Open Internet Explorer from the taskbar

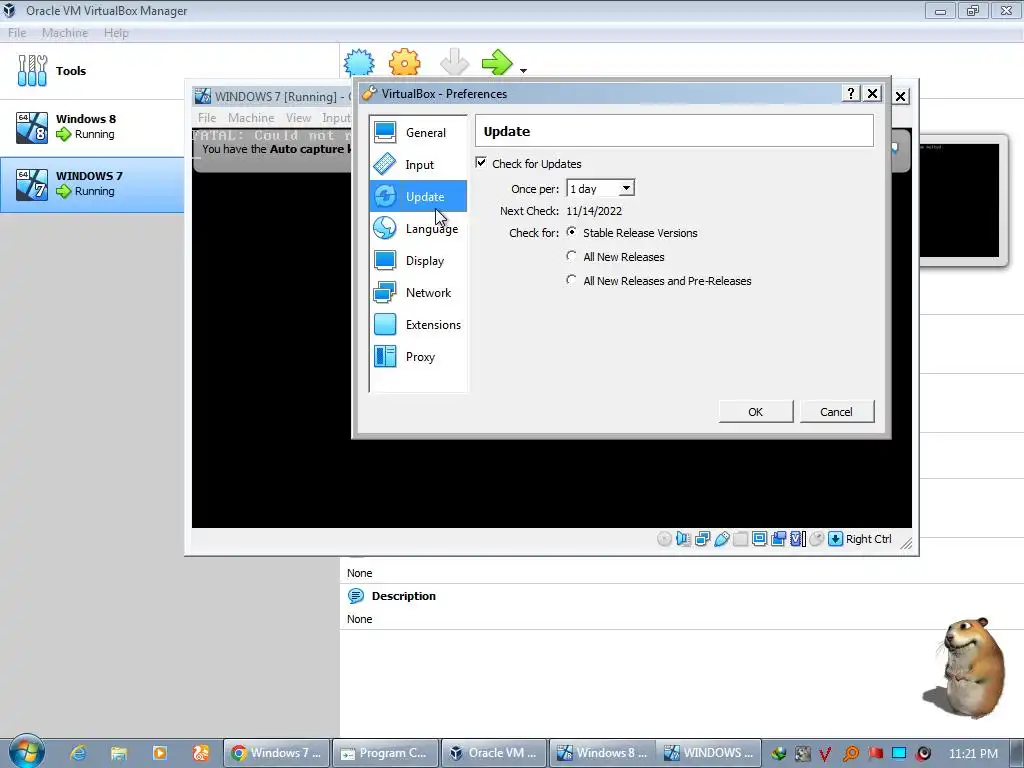point(78,753)
